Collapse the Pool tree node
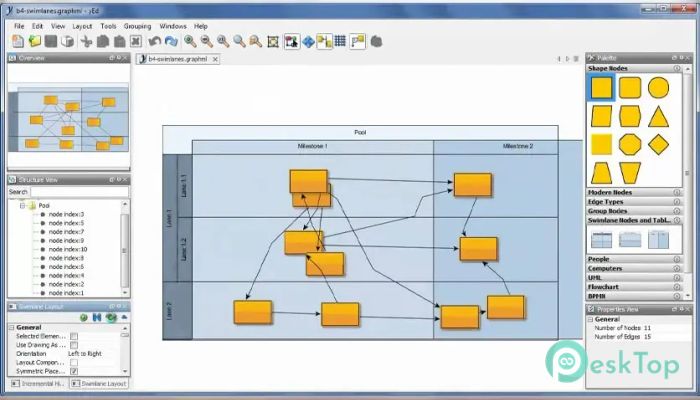Viewport: 700px width, 400px height. tap(21, 205)
